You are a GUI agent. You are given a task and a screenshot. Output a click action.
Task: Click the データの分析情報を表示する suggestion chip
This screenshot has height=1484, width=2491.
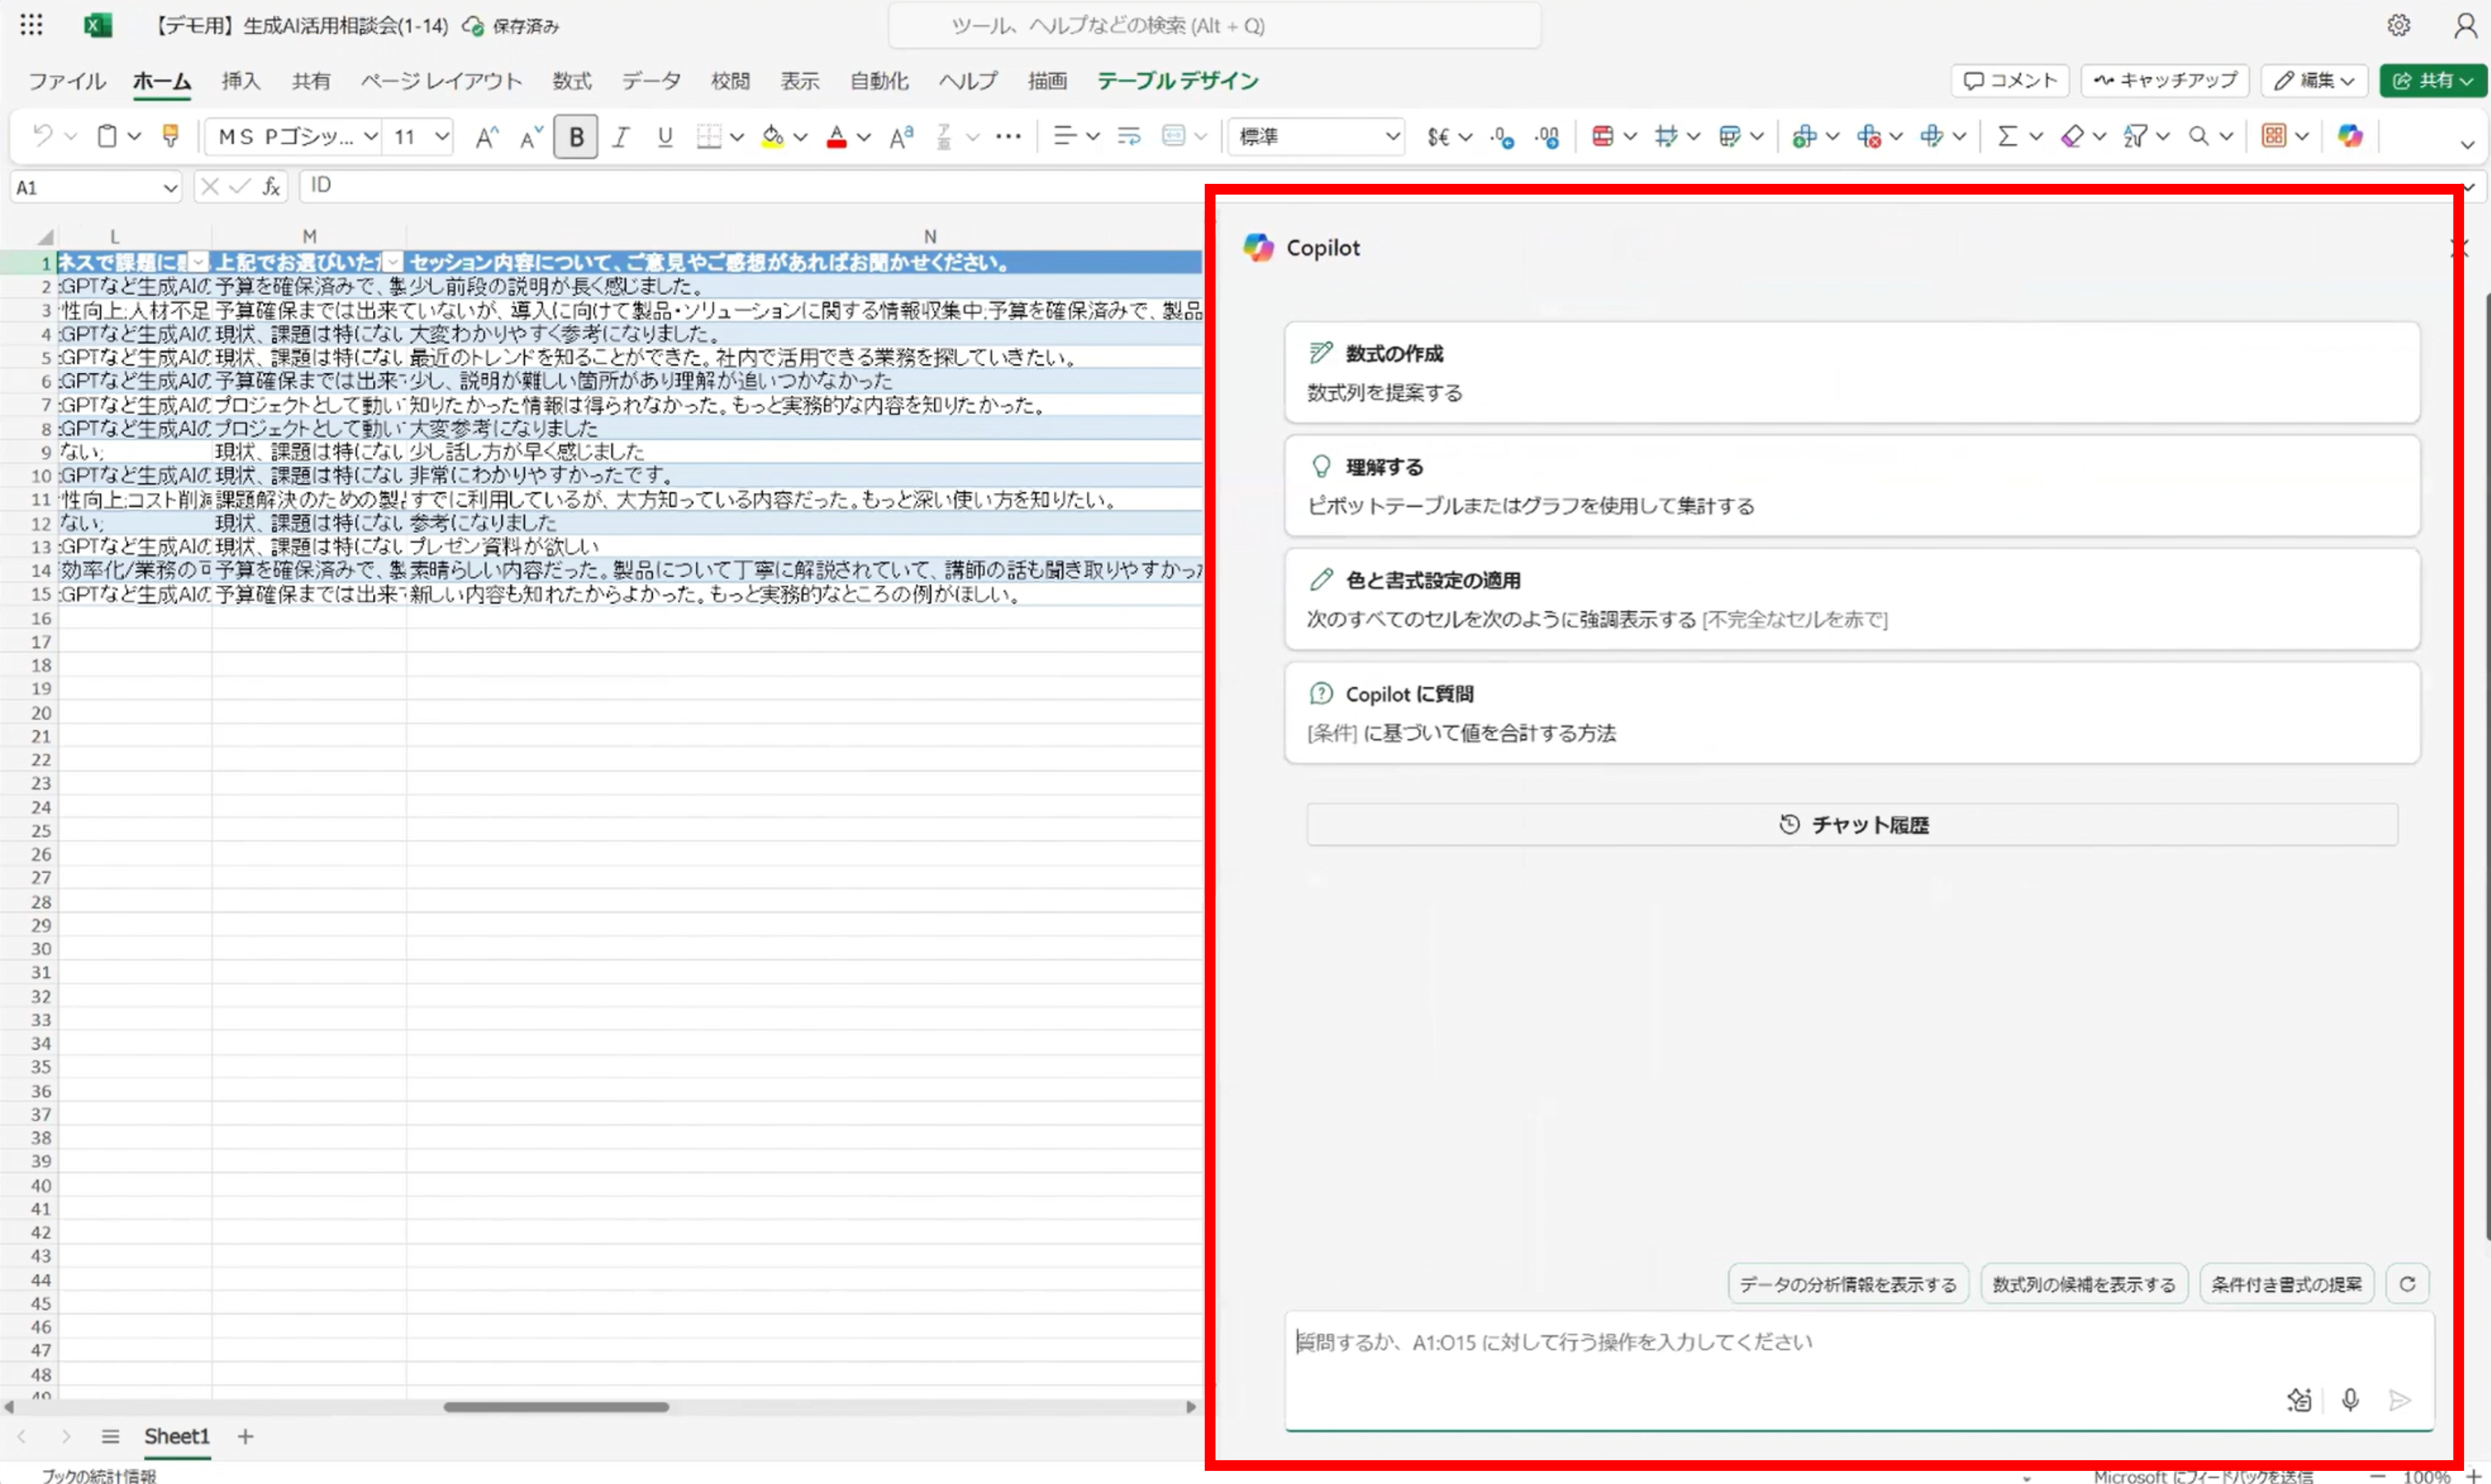point(1847,1283)
